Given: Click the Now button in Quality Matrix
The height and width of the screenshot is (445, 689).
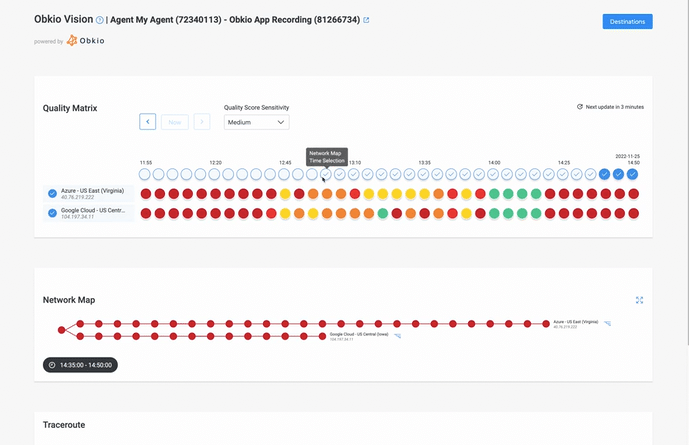Looking at the screenshot, I should pyautogui.click(x=175, y=122).
